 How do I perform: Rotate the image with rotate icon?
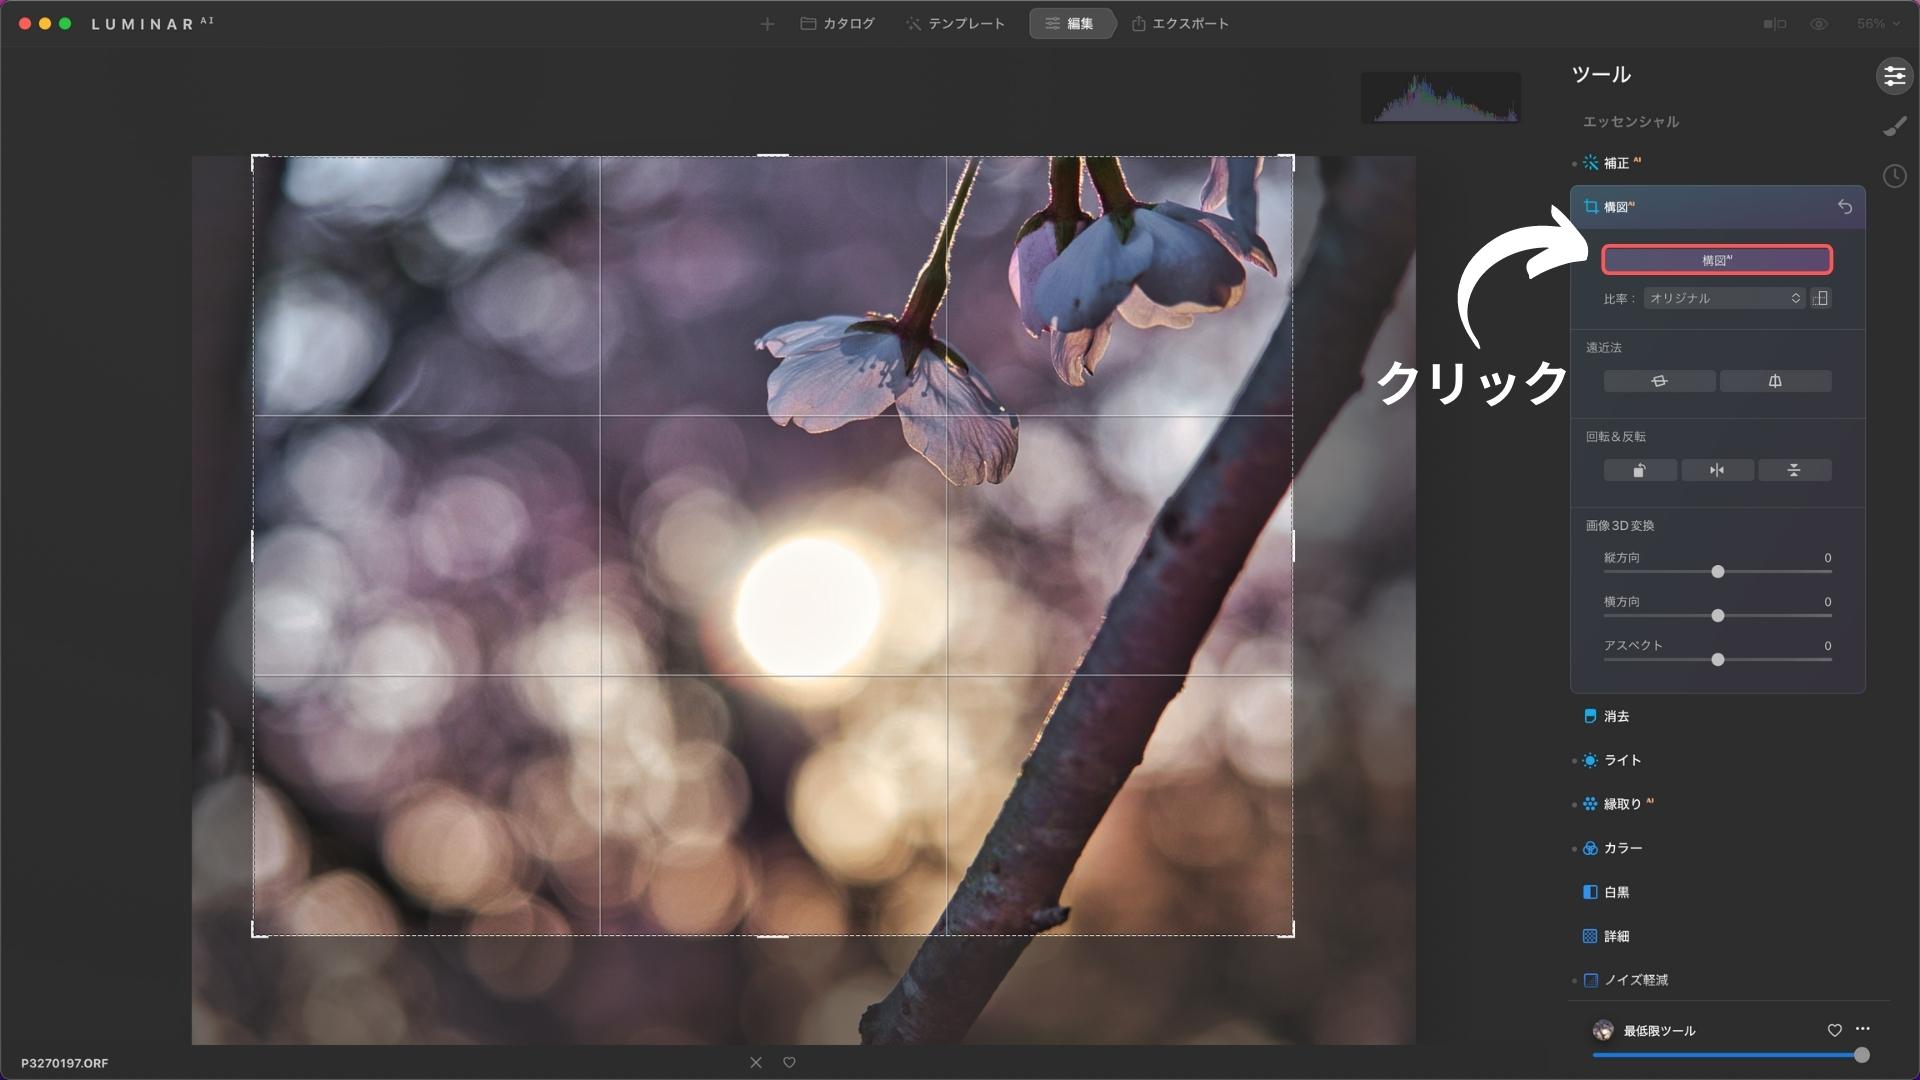1640,470
